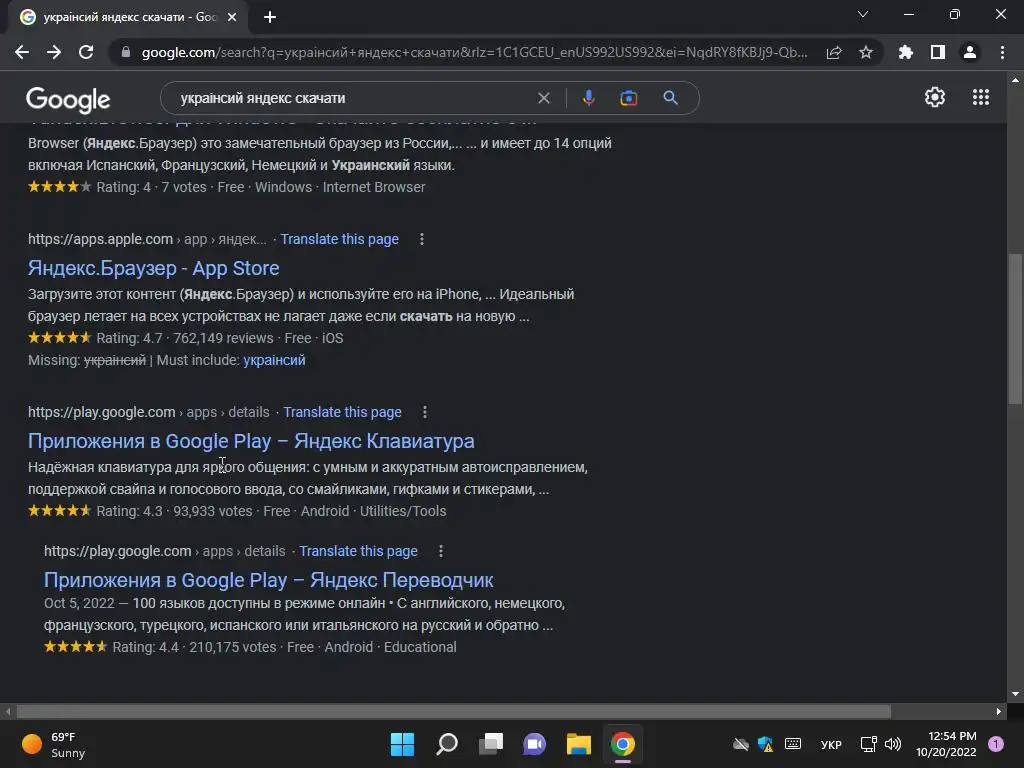
Task: Open Приложения в Google Play – Яндекс Переводчик
Action: (268, 580)
